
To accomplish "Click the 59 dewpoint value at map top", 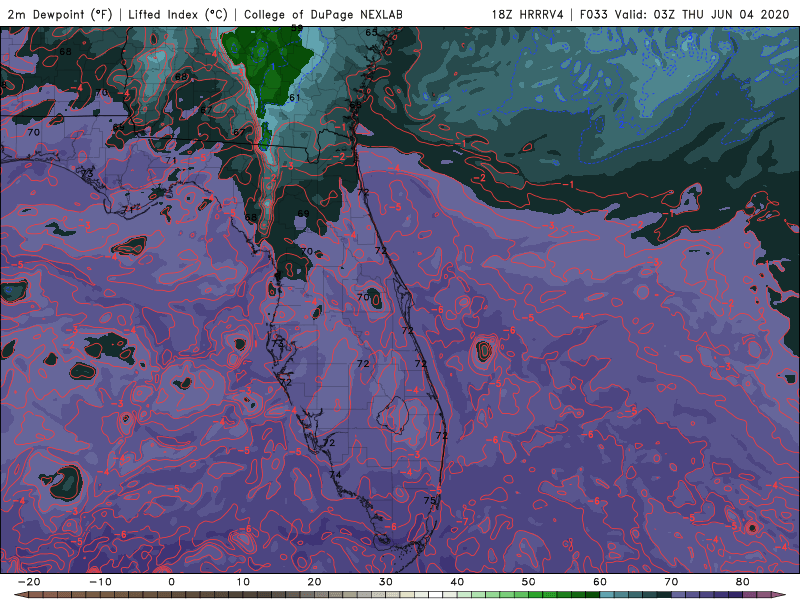I will click(297, 29).
